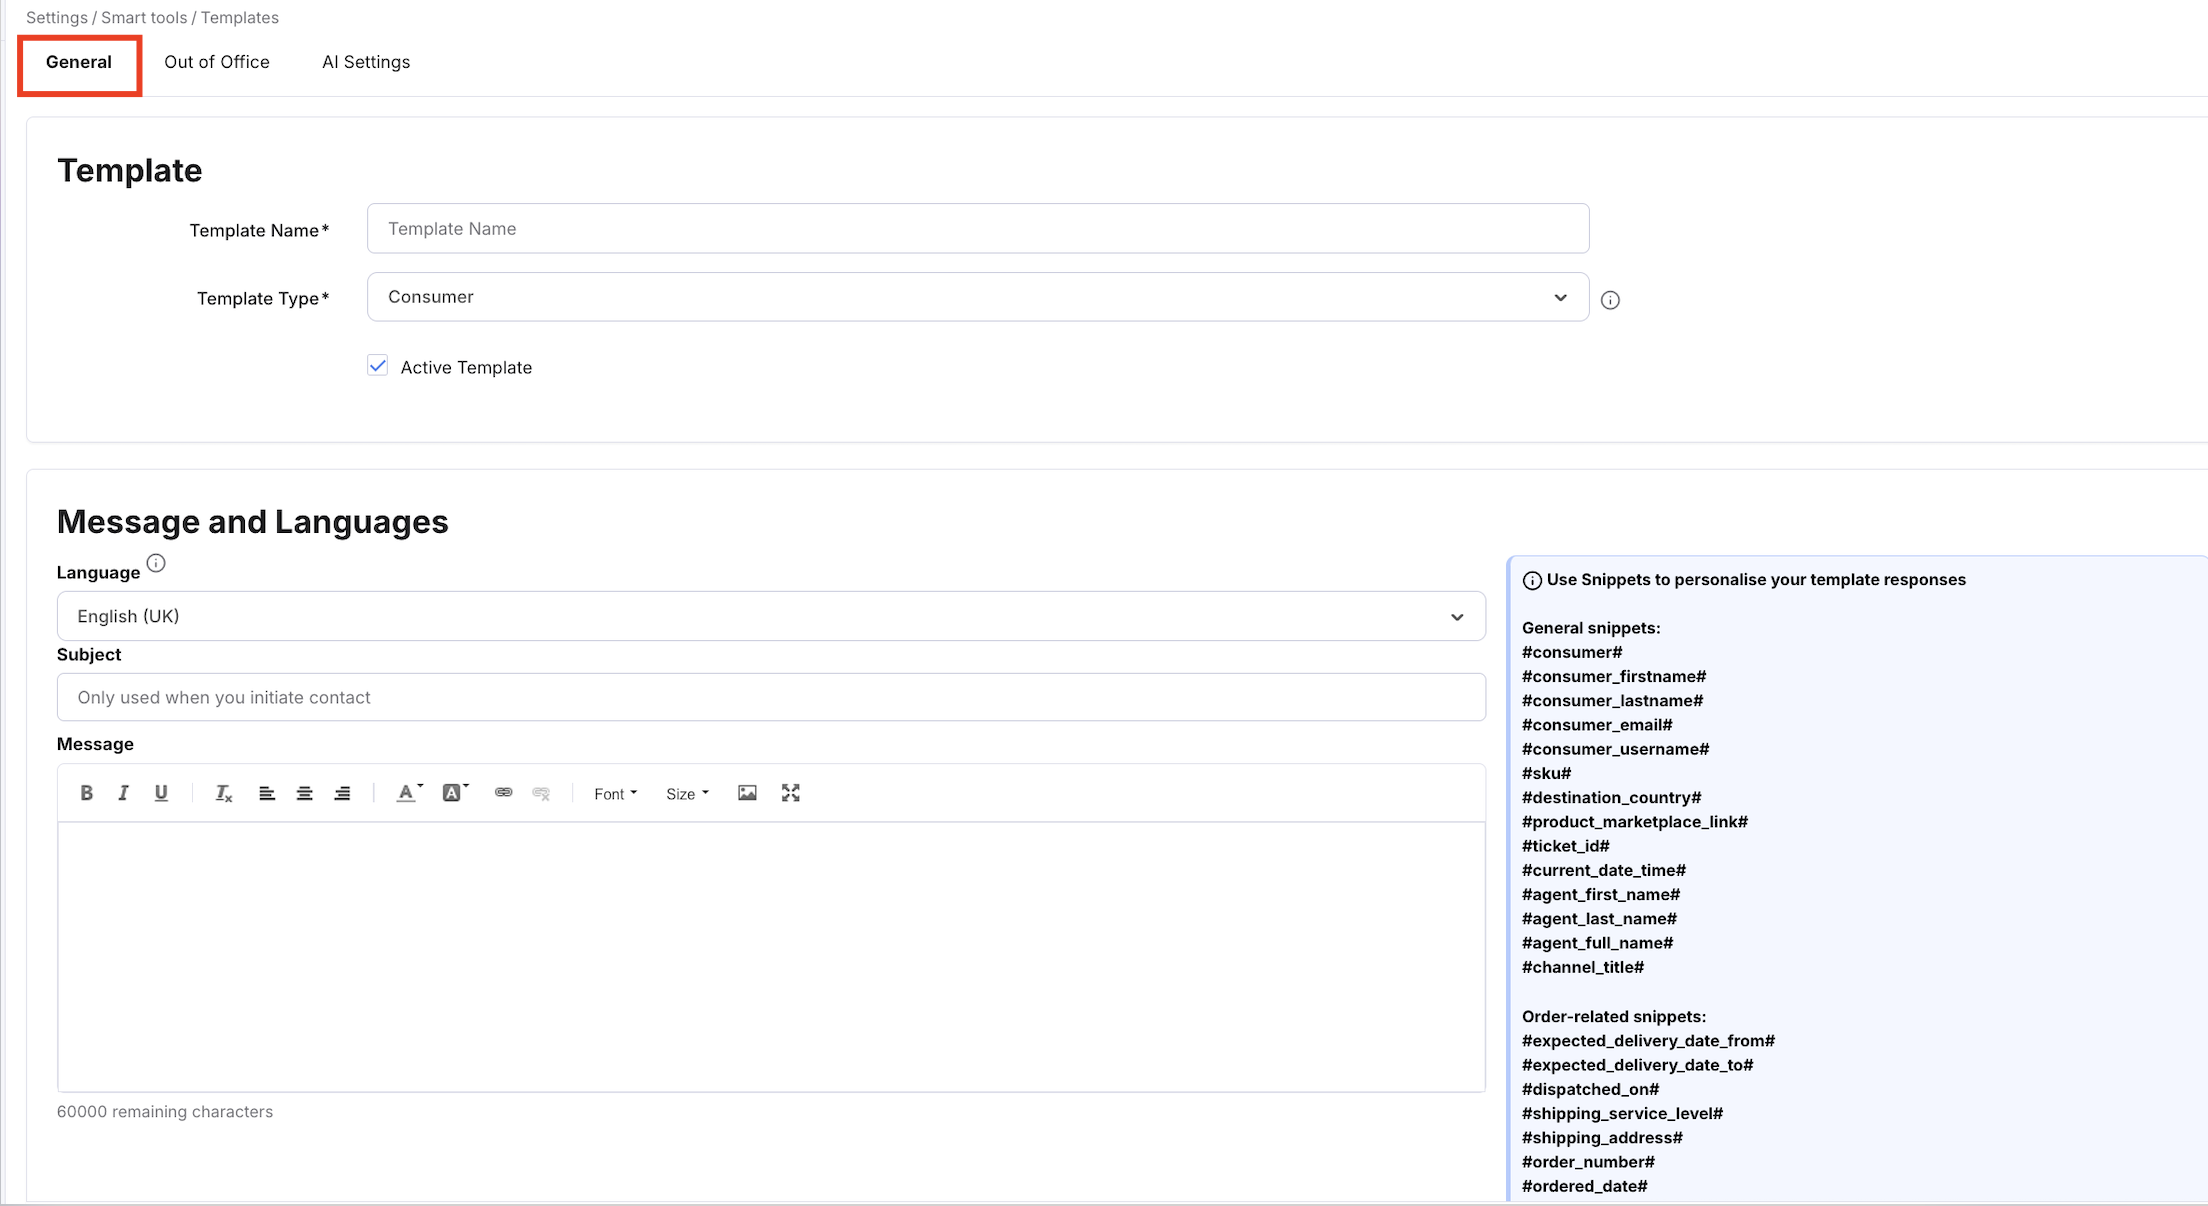
Task: Toggle the Active Template checkbox
Action: [378, 366]
